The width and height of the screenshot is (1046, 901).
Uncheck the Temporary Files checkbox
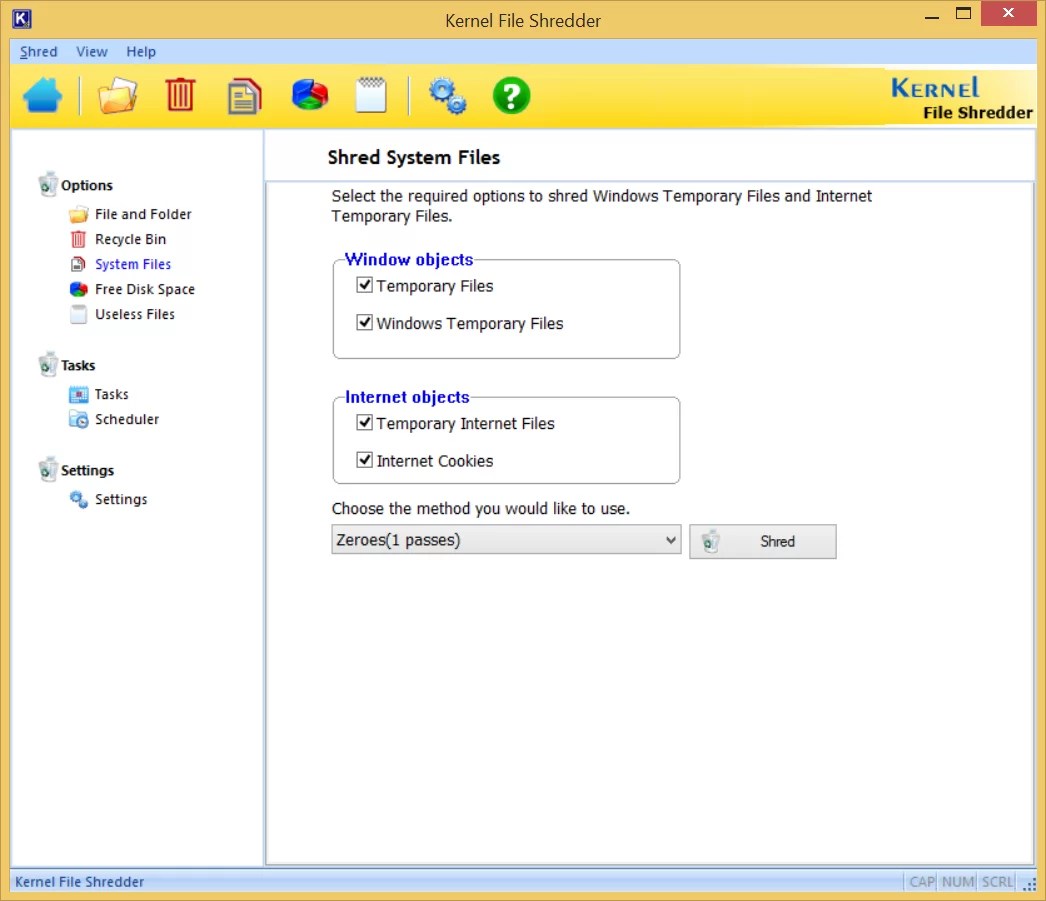(364, 285)
